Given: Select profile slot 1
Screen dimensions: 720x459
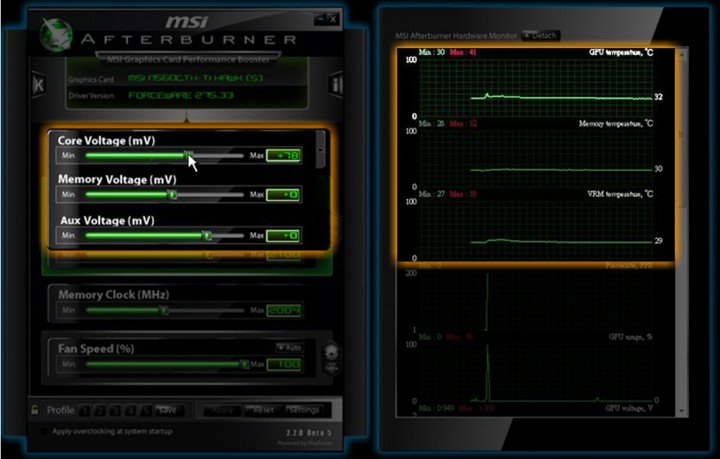Looking at the screenshot, I should 85,410.
